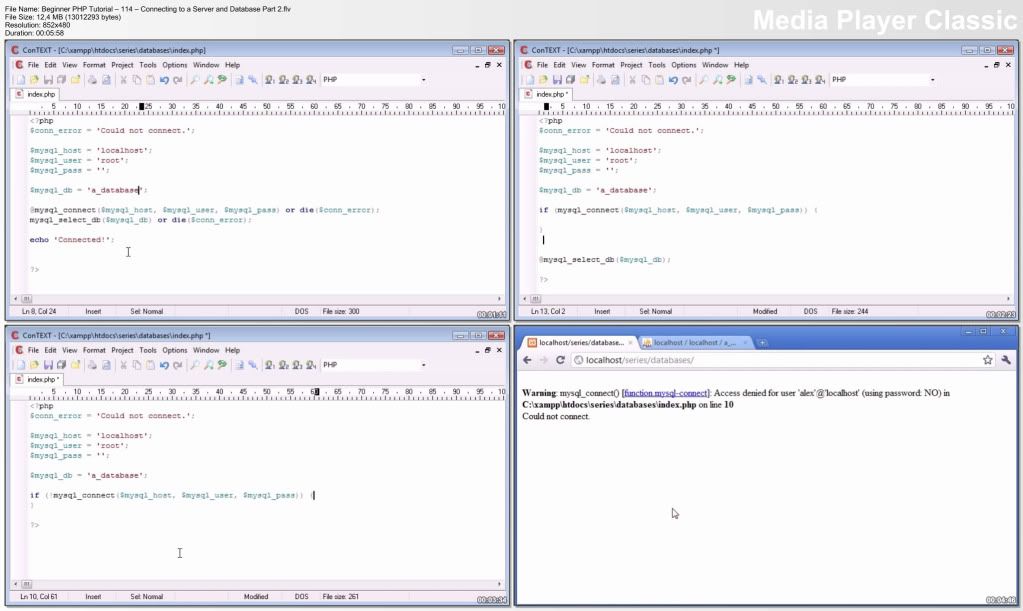1023x611 pixels.
Task: Click the 'if (!mysql_connect(' code line
Action: coord(172,496)
